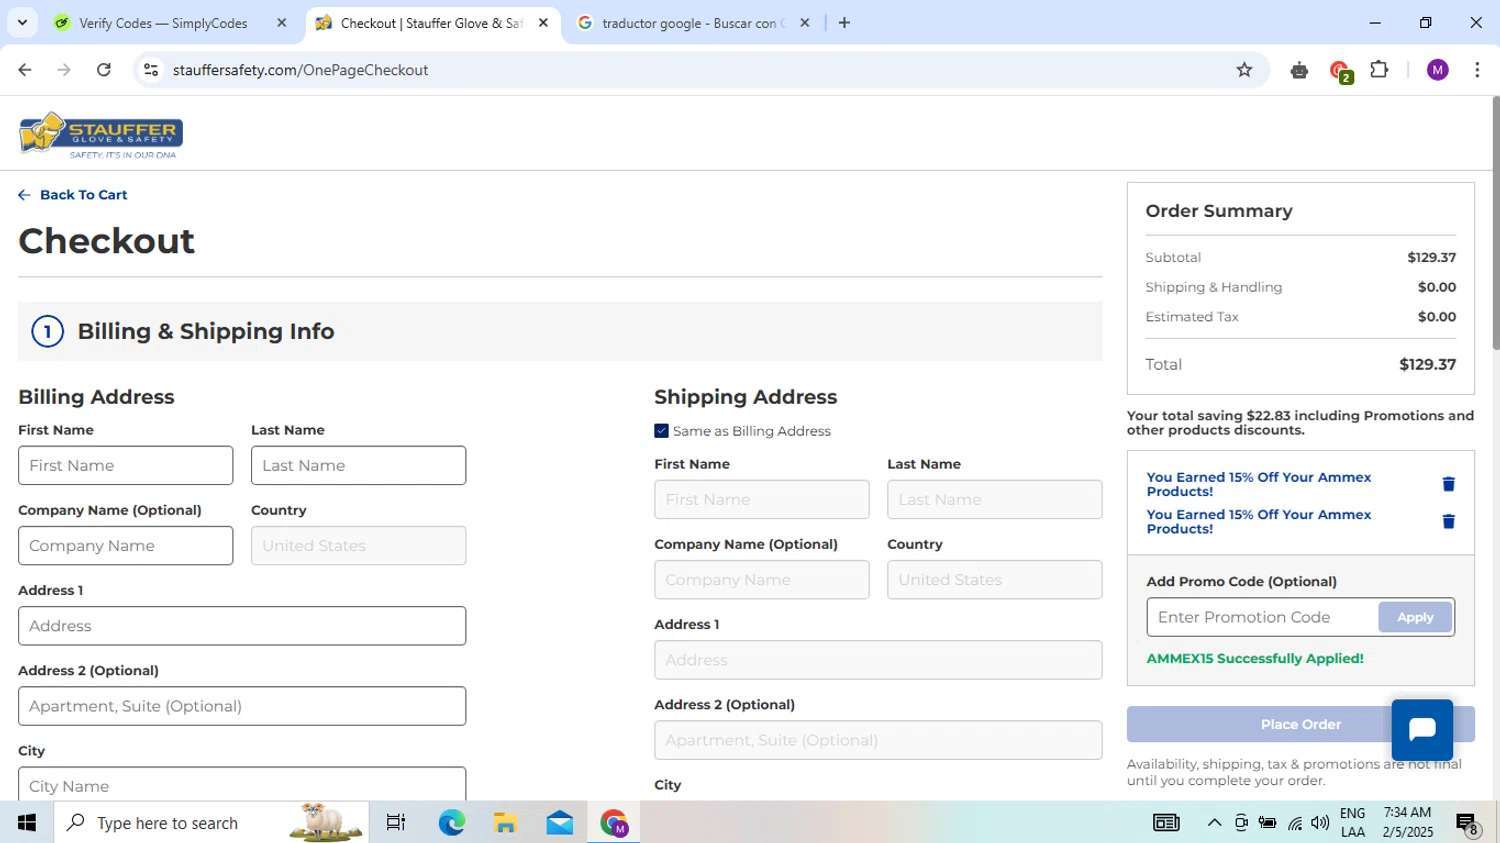Delete the second Ammex 15% off promotion
Viewport: 1500px width, 843px height.
pos(1448,521)
